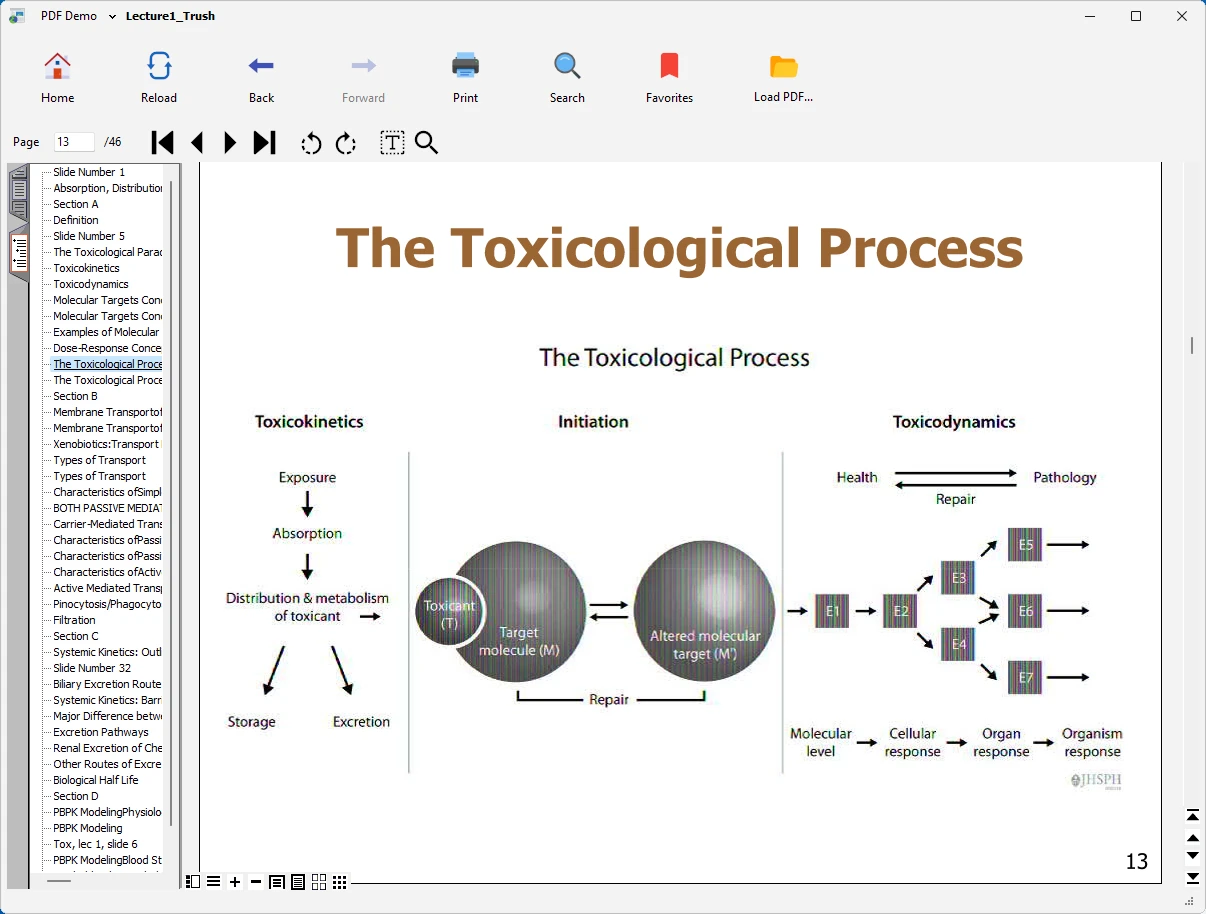Viewport: 1206px width, 914px height.
Task: Rotate page clockwise
Action: point(346,144)
